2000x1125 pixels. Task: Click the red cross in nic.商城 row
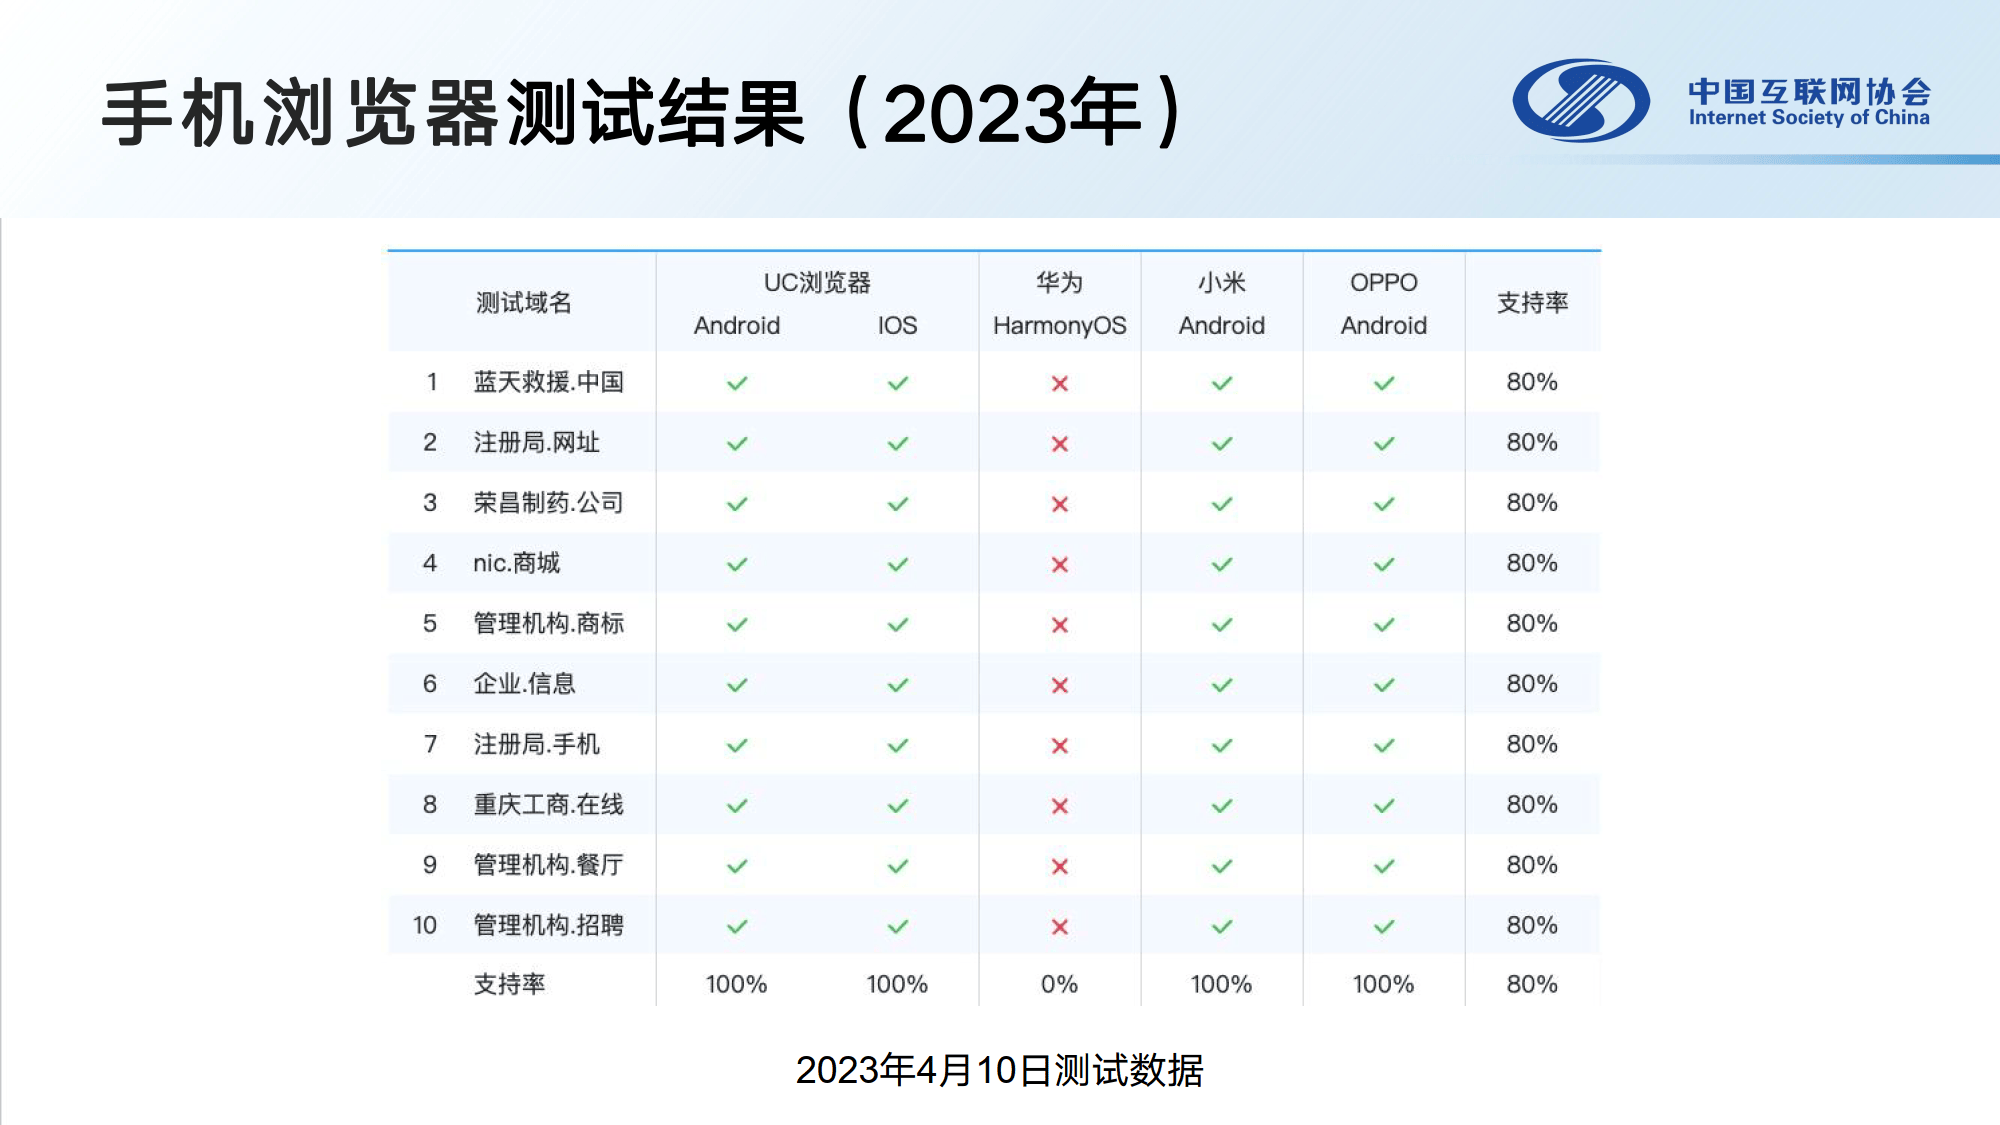point(1060,564)
